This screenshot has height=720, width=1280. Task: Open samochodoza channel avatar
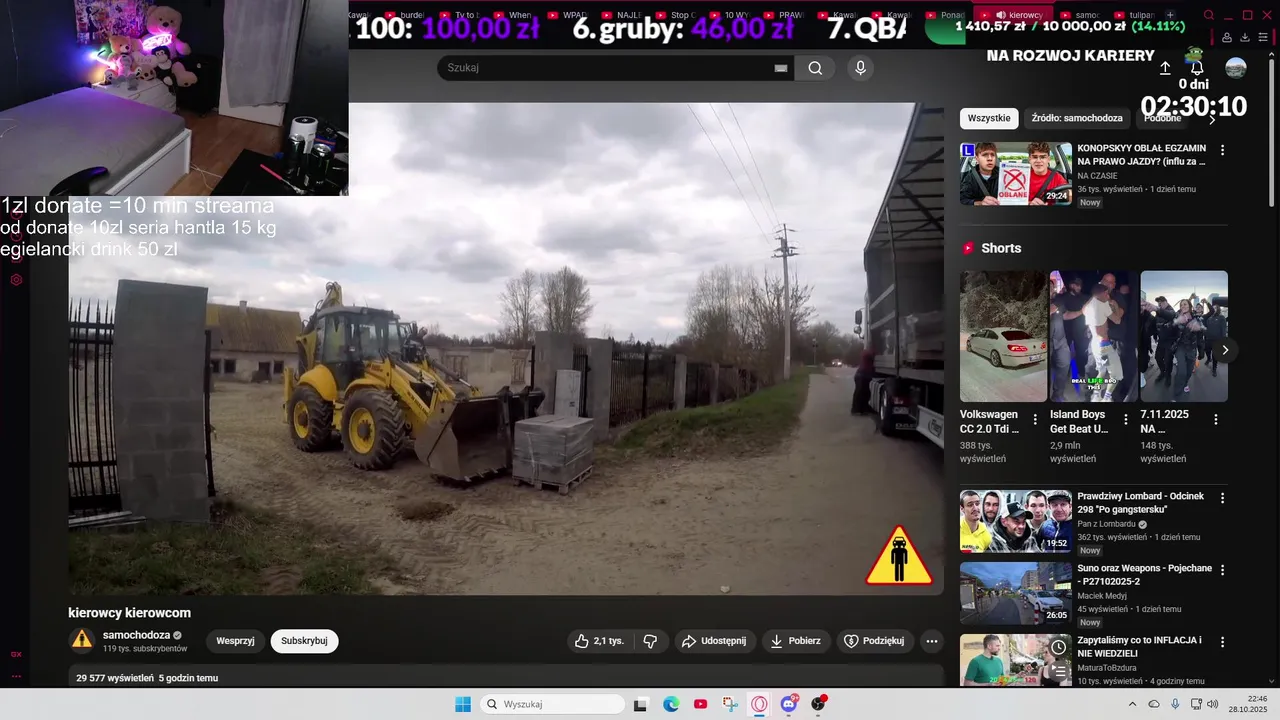(82, 640)
